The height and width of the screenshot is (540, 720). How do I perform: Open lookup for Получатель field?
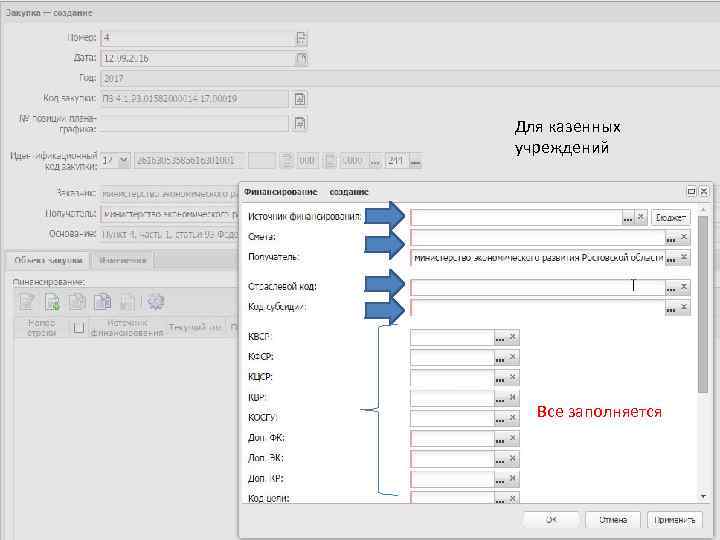click(671, 258)
